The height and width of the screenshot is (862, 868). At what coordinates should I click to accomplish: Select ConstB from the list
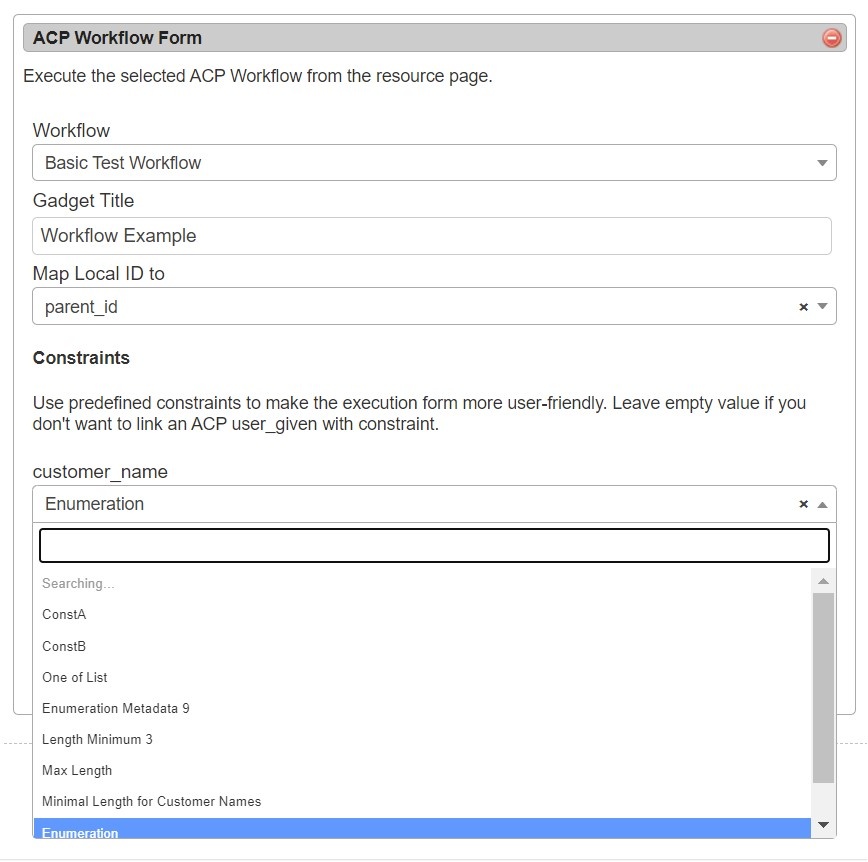pos(64,646)
